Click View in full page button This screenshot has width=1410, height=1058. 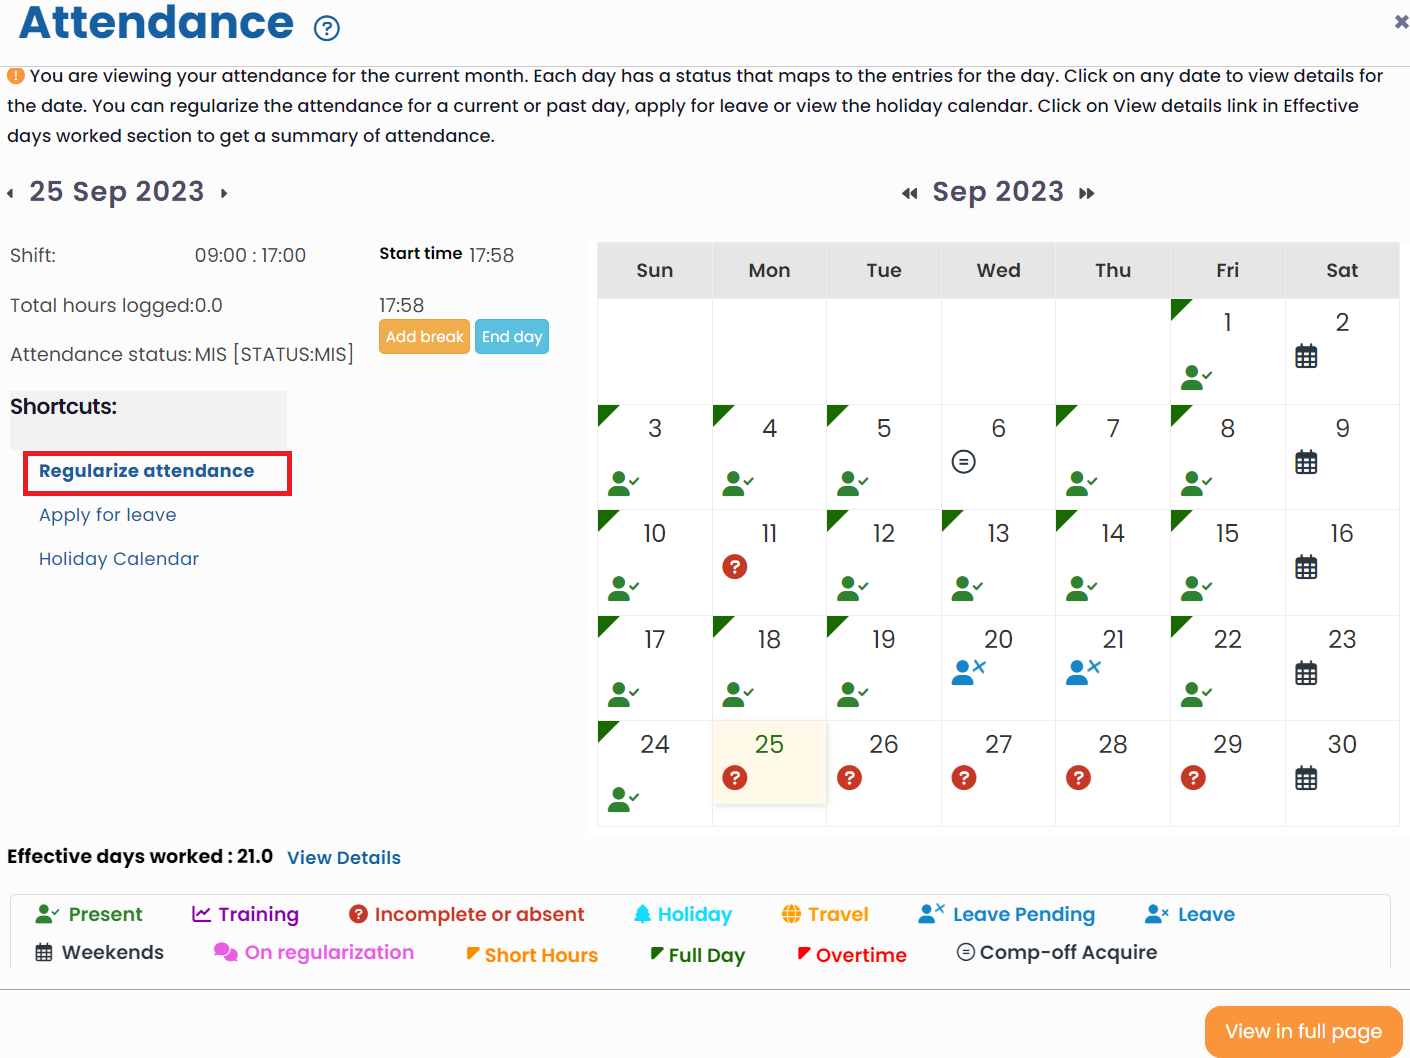pos(1303,1031)
